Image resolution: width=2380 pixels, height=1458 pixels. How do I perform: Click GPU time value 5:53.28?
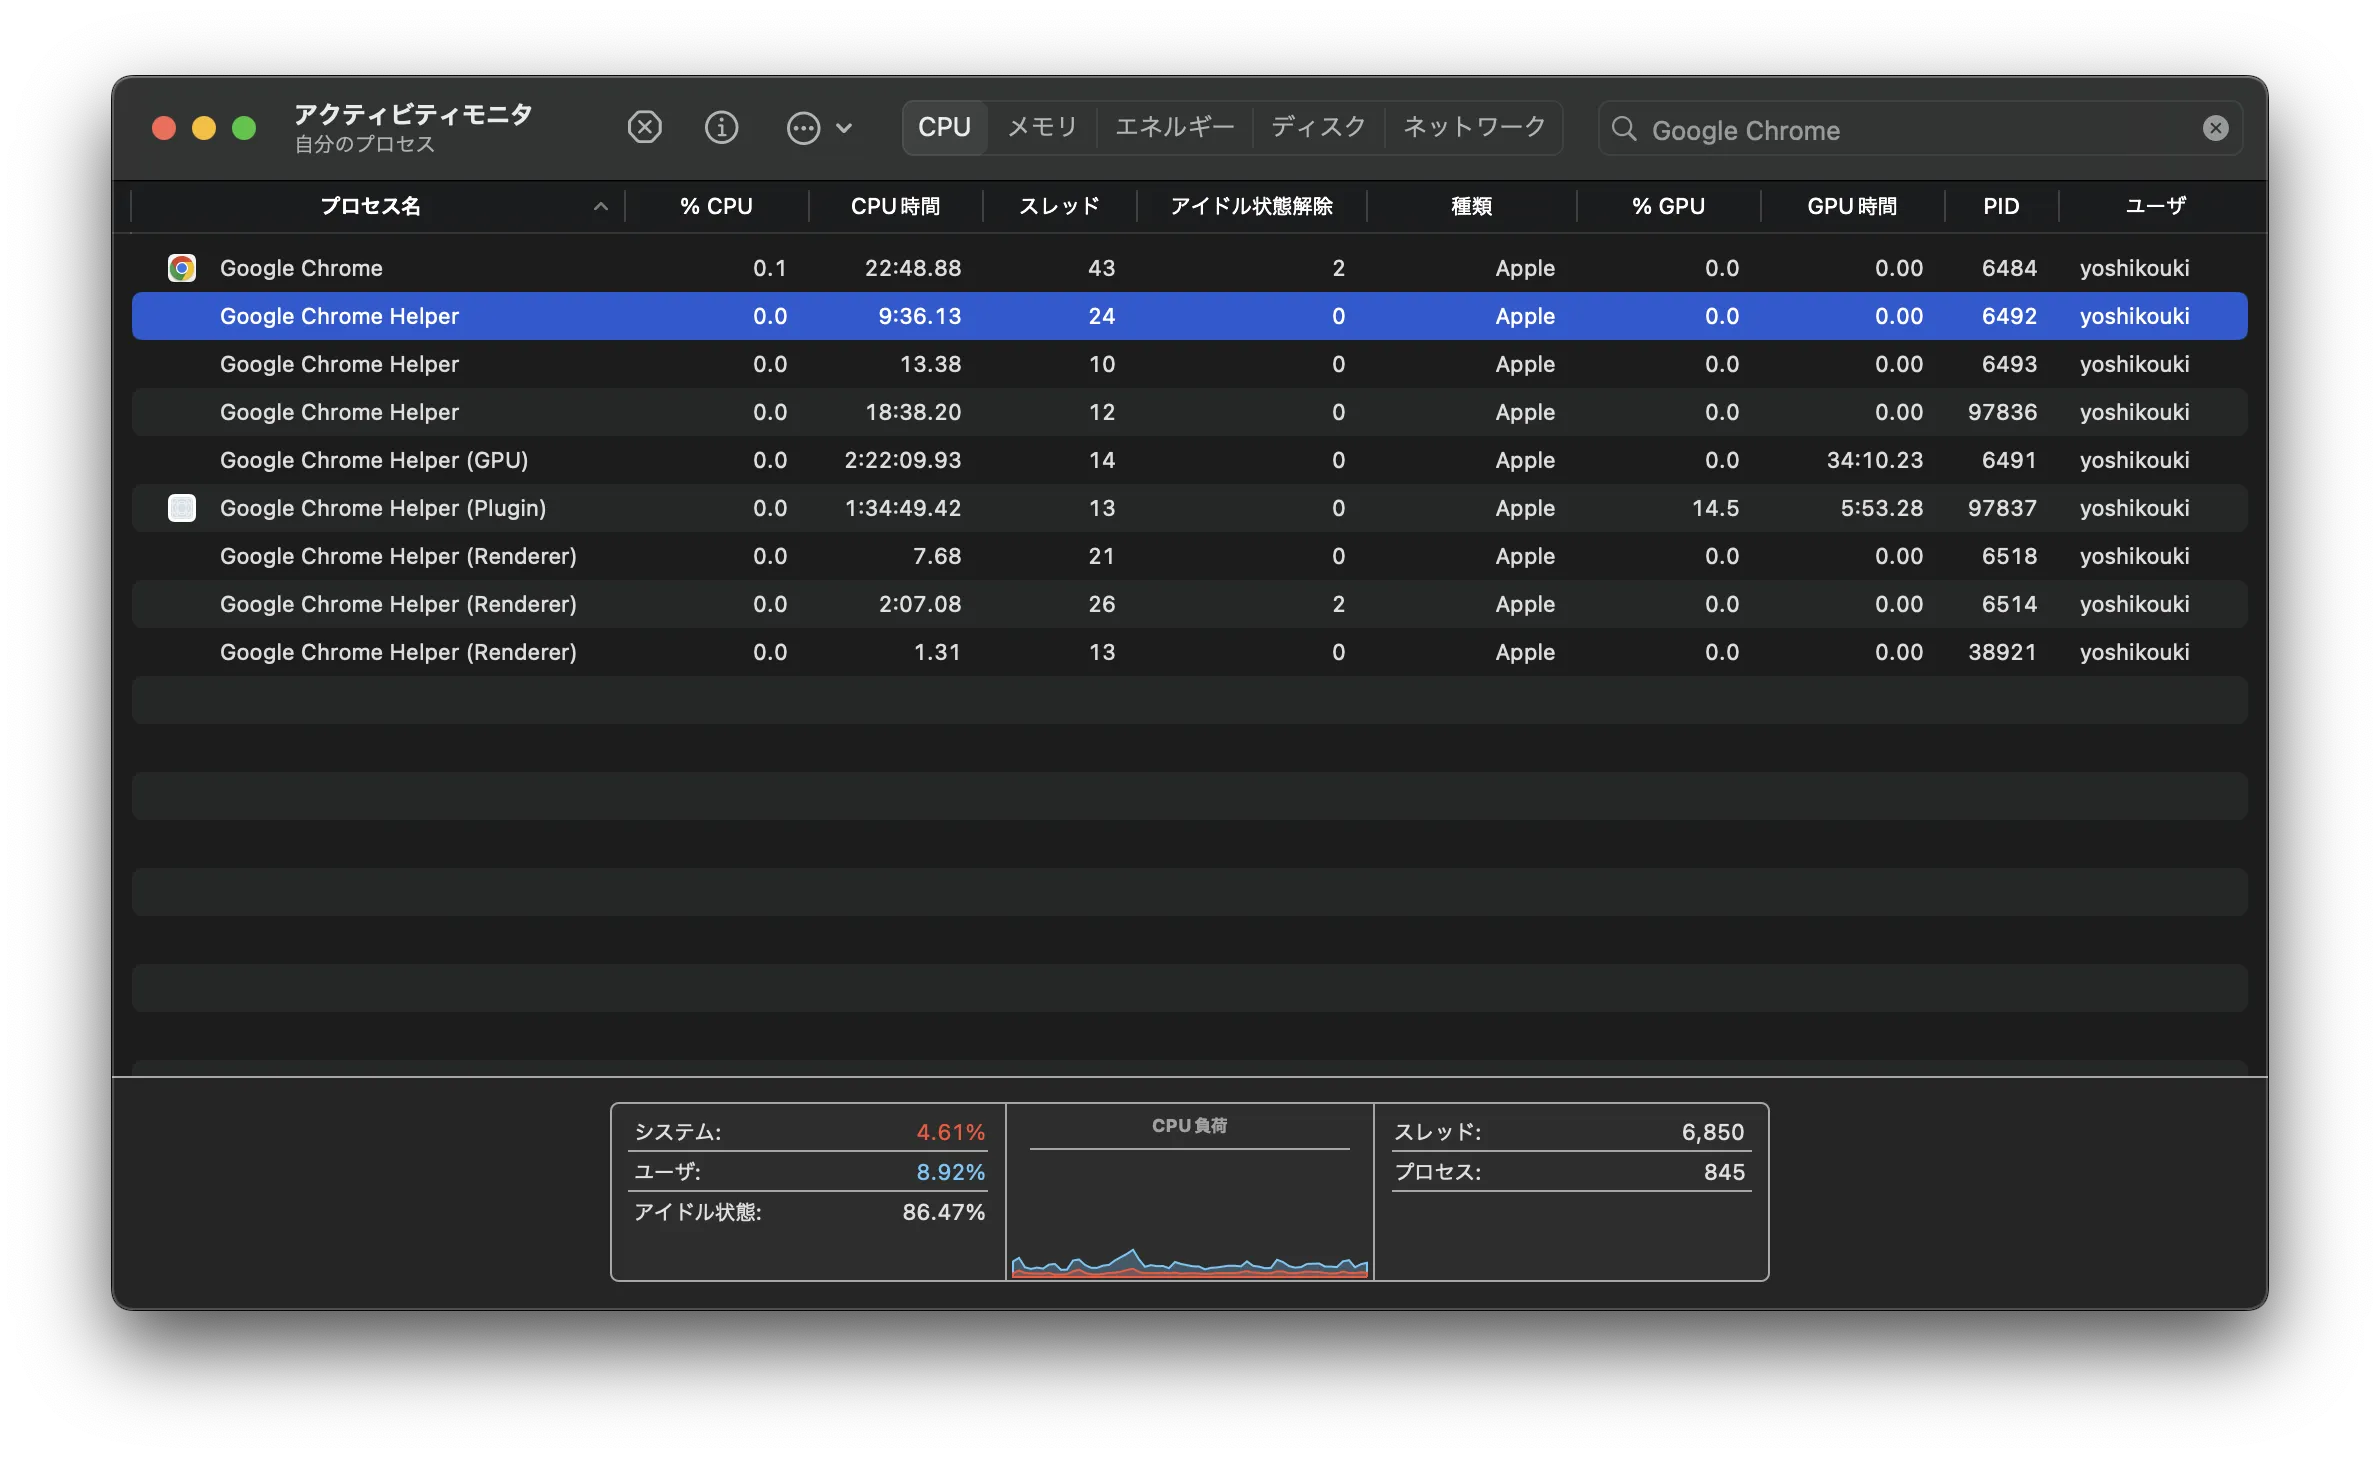[x=1882, y=508]
